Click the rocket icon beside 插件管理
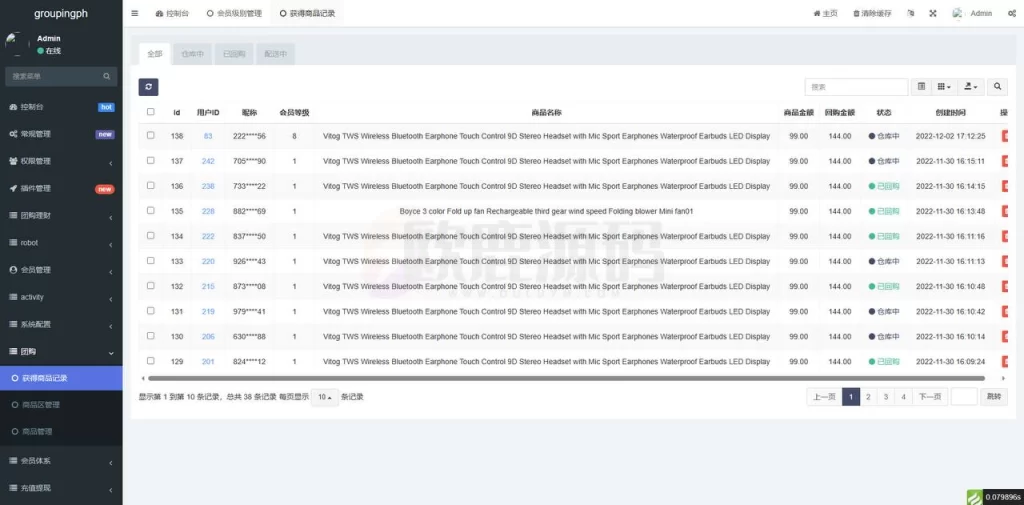The image size is (1024, 505). tap(13, 188)
